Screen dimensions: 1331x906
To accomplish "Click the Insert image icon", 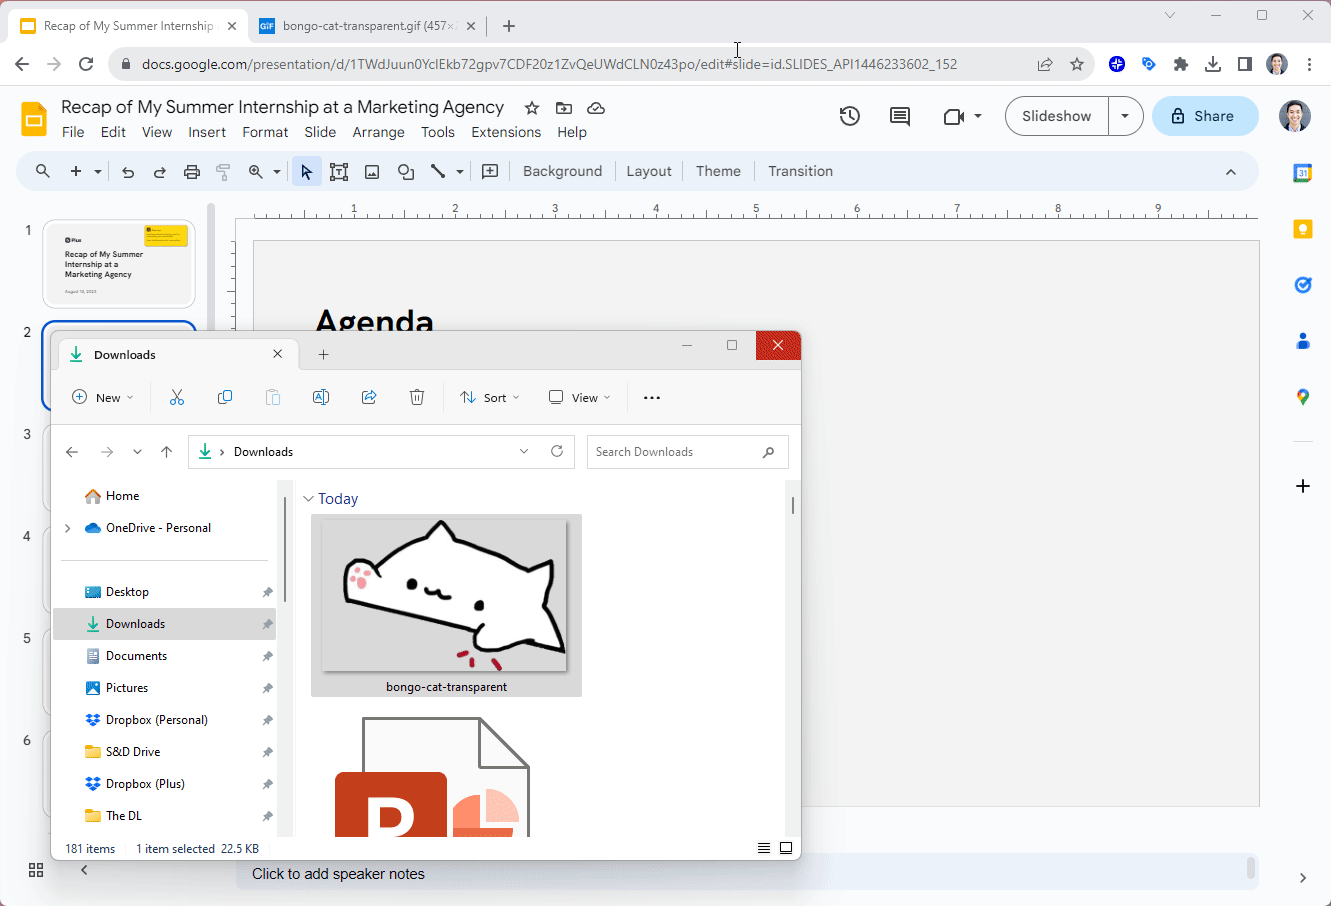I will pyautogui.click(x=372, y=172).
